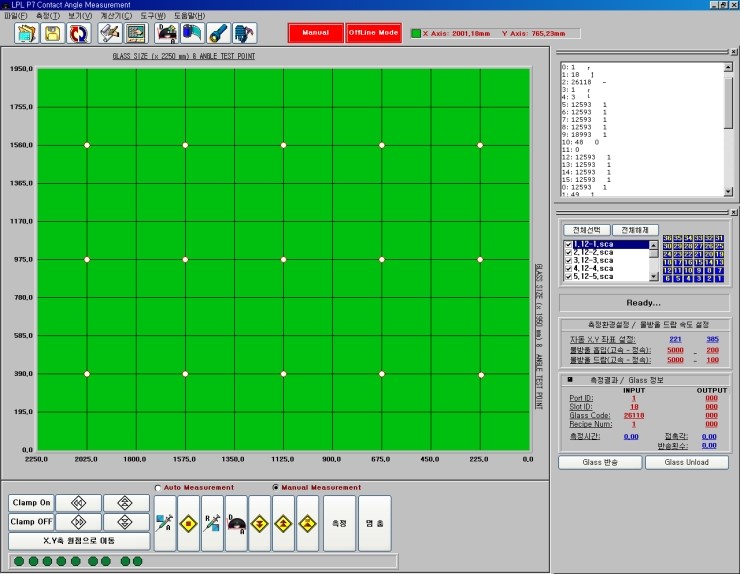Viewport: 740px width, 574px height.
Task: Click the double-down-arrow diamond move button
Action: click(126, 522)
